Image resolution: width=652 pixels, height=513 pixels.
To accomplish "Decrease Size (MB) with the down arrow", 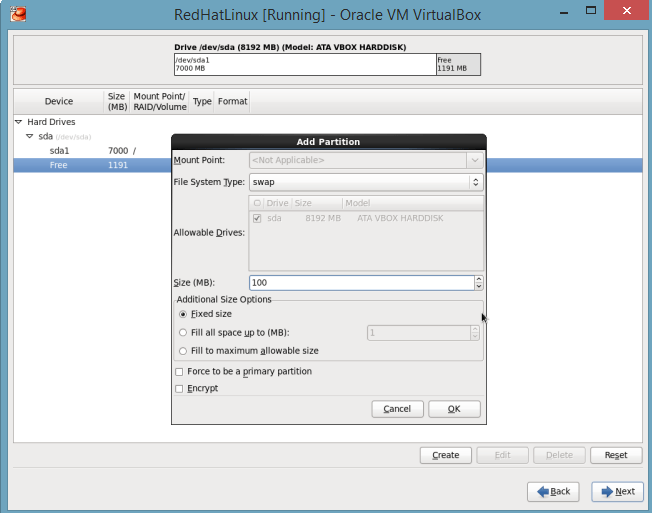I will (479, 286).
